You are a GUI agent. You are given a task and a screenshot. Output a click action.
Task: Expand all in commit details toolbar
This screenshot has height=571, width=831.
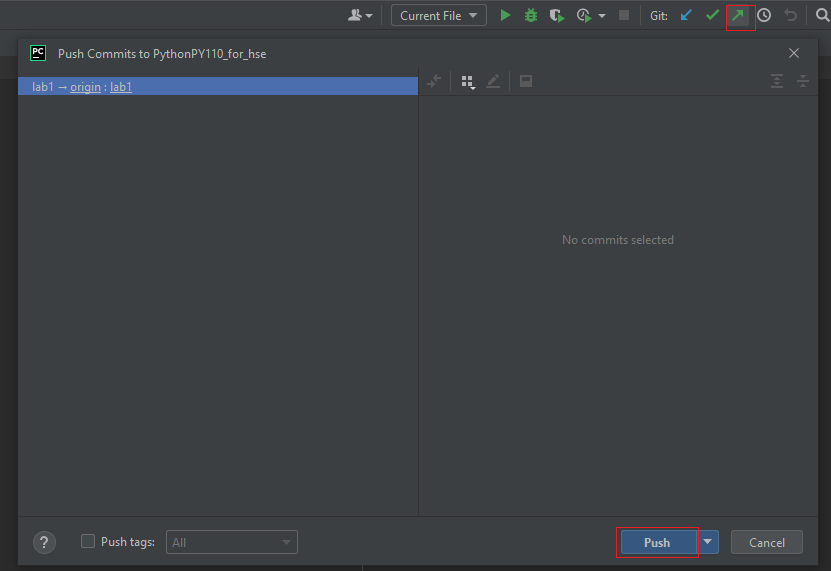tap(777, 82)
